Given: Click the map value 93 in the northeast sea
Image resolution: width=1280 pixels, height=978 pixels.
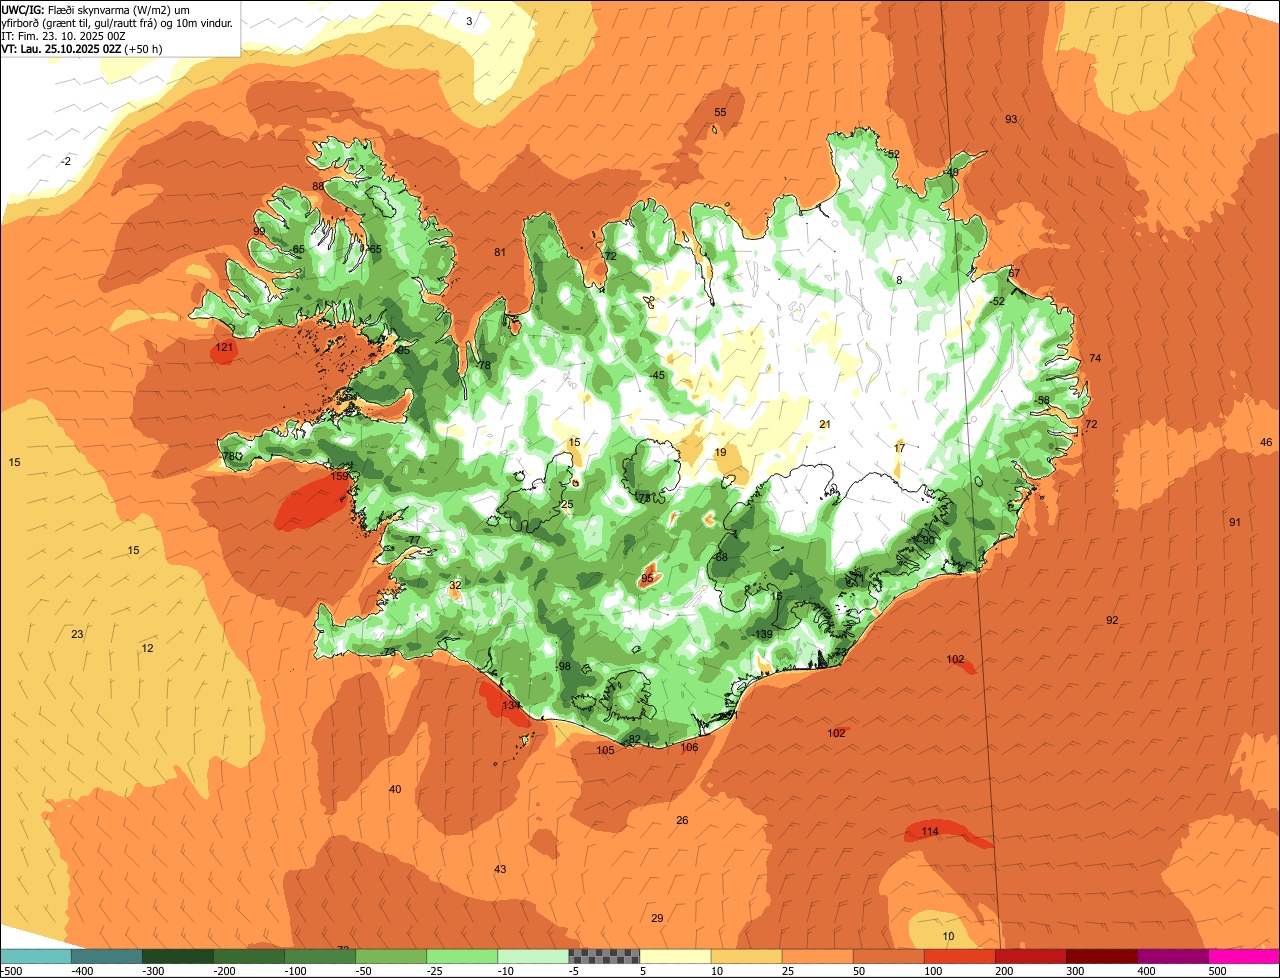Looking at the screenshot, I should (1011, 120).
